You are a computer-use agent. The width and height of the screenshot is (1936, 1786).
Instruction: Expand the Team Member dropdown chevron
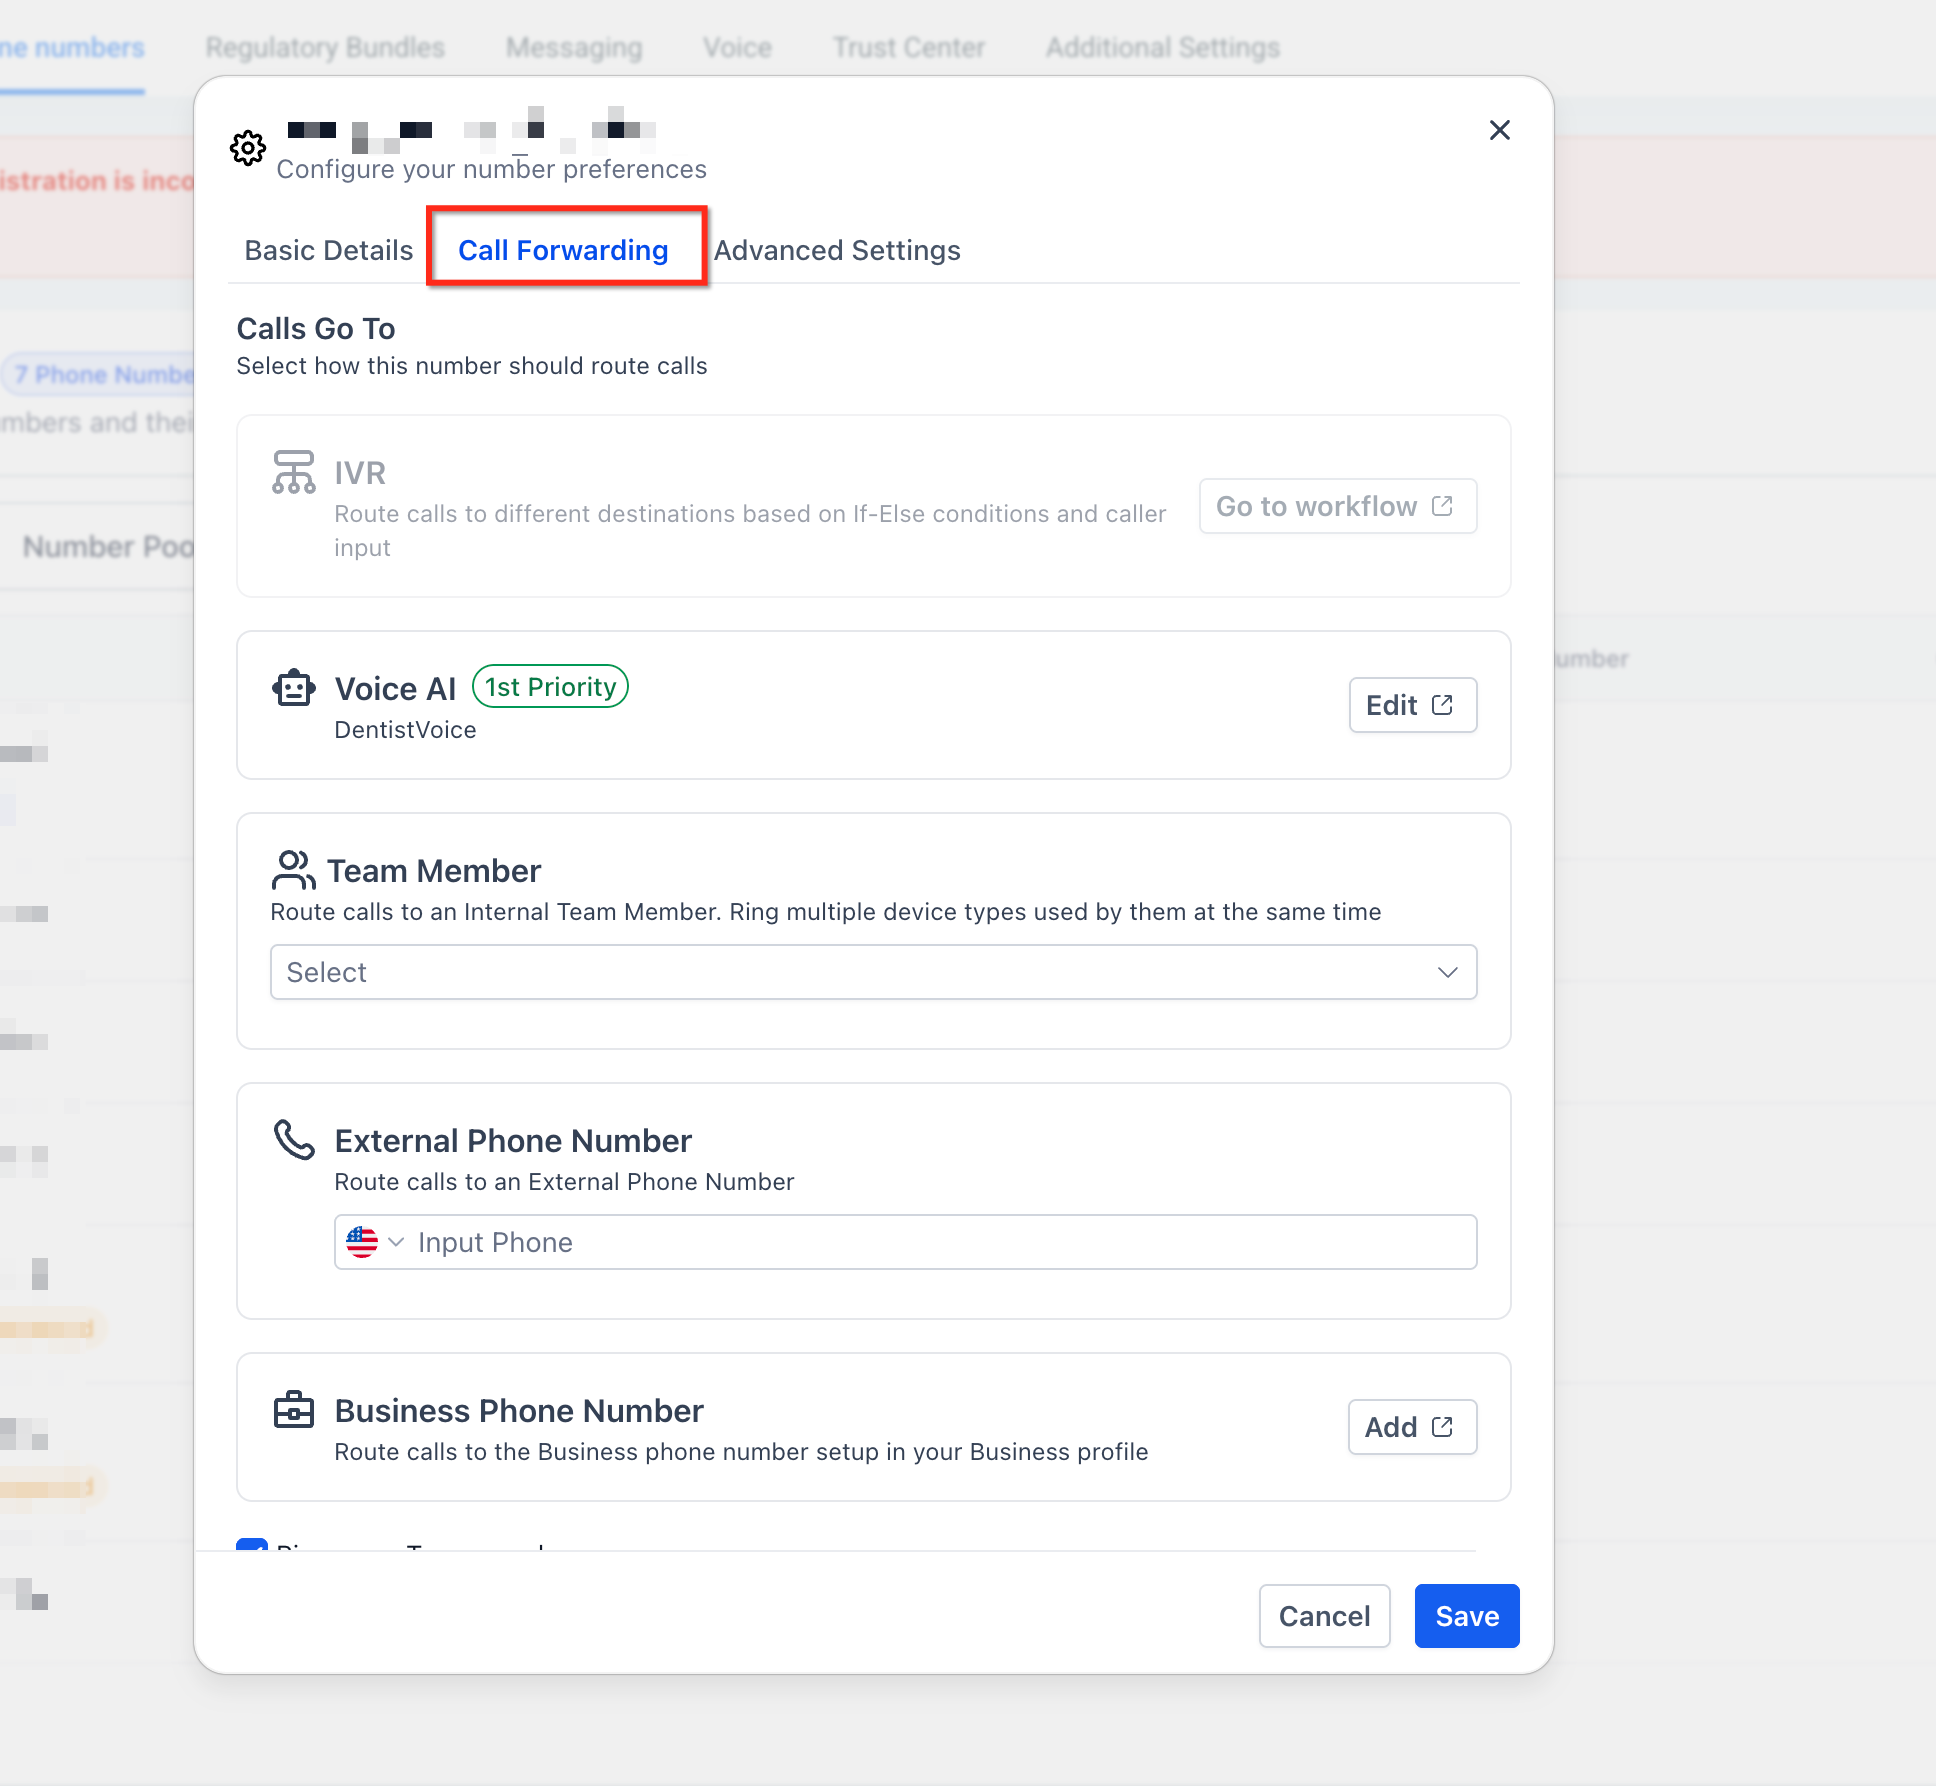click(x=1447, y=972)
